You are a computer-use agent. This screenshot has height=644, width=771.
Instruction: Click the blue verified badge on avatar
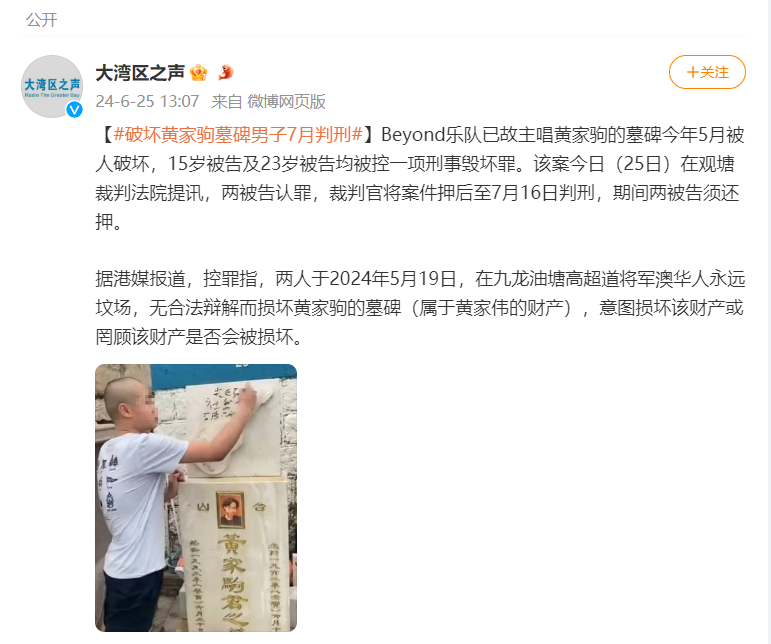(74, 110)
